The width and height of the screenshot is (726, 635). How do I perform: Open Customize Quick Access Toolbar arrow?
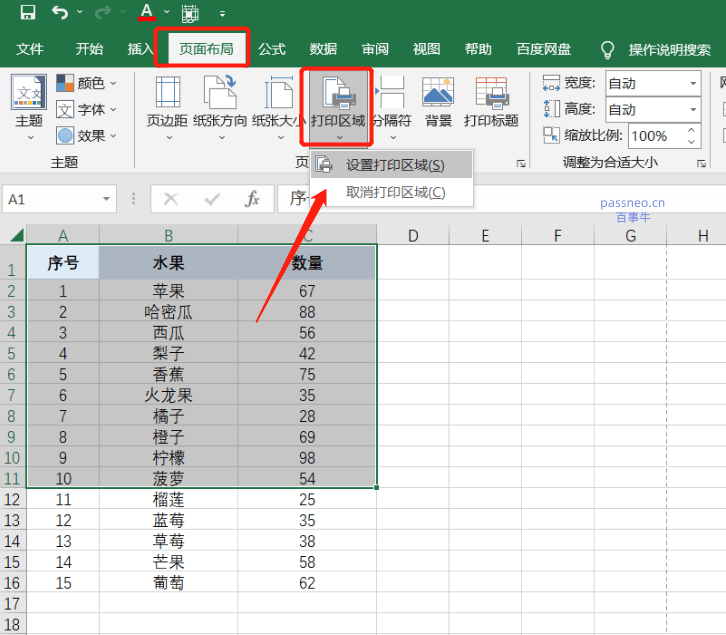[x=223, y=14]
